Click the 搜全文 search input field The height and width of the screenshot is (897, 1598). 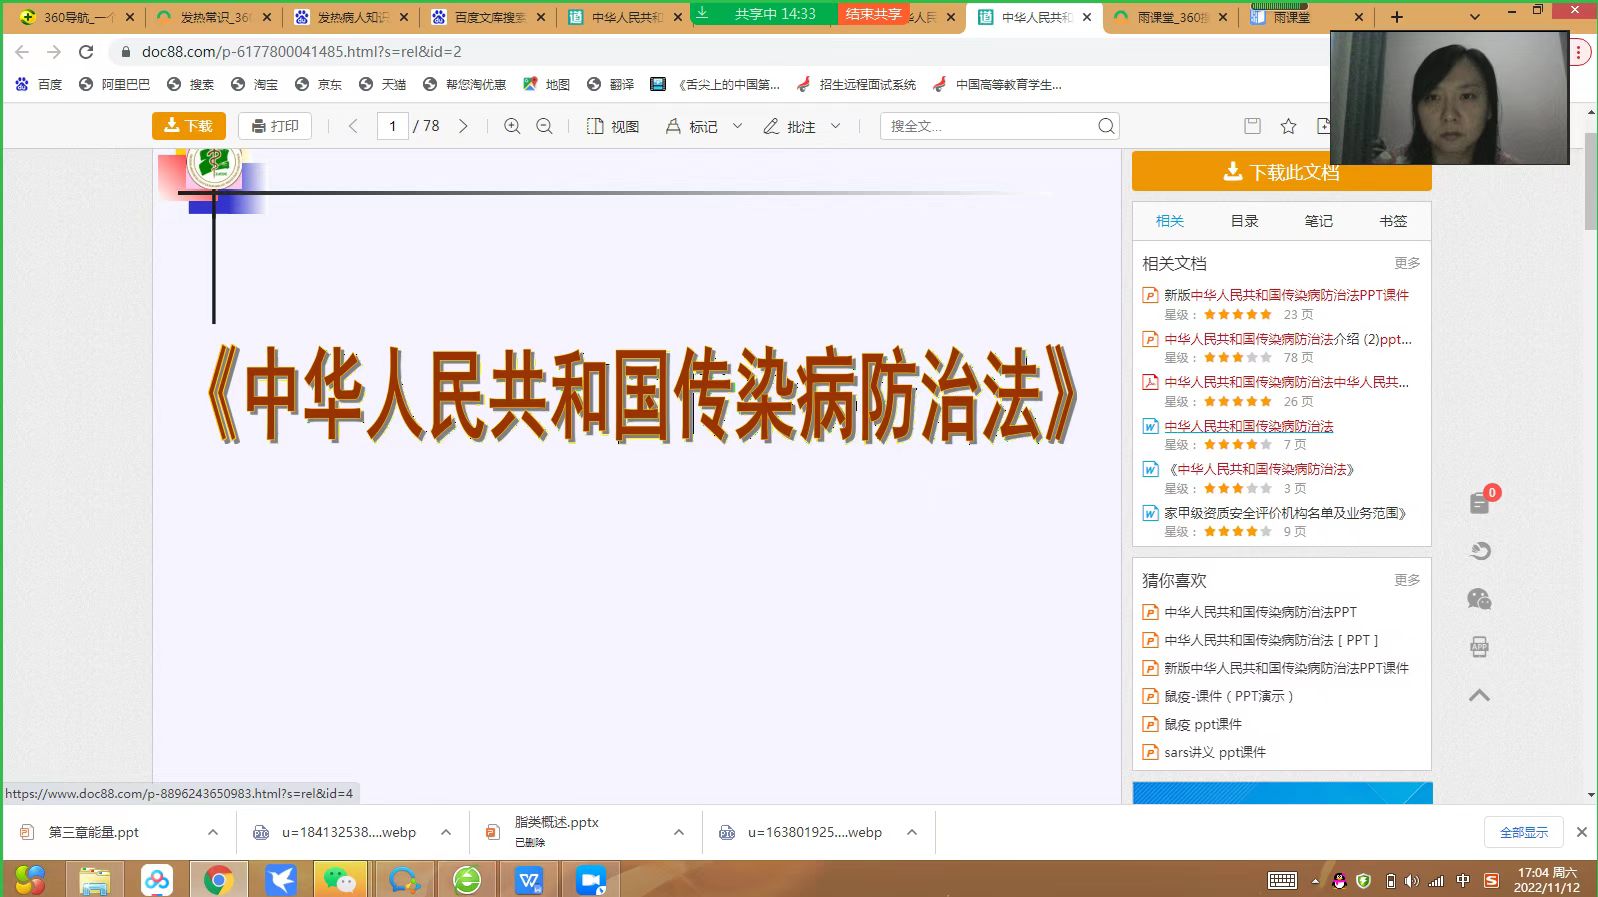988,126
